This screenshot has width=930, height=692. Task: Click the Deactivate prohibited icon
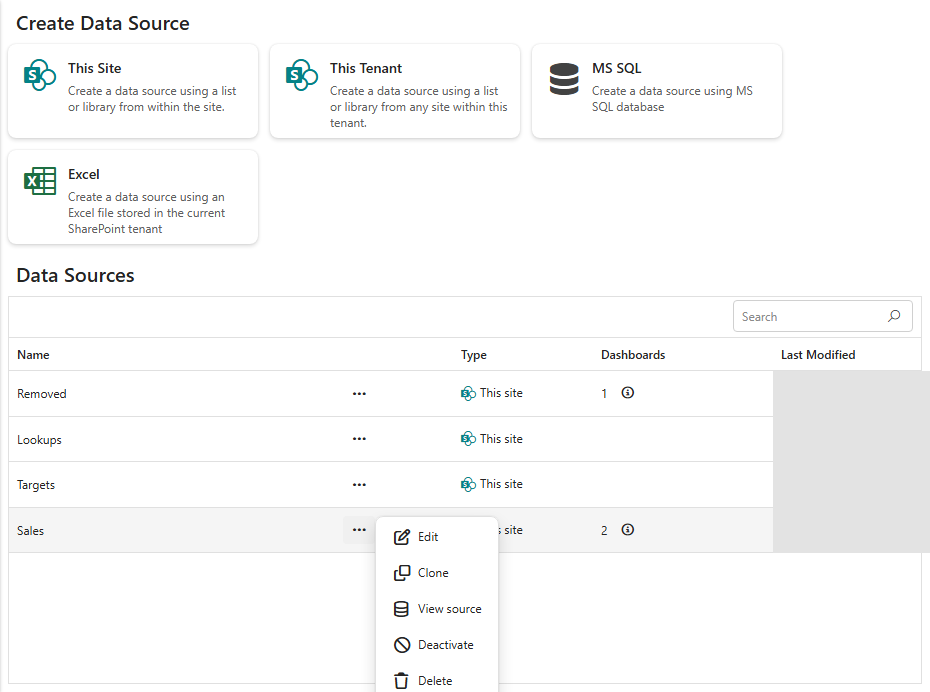[402, 645]
